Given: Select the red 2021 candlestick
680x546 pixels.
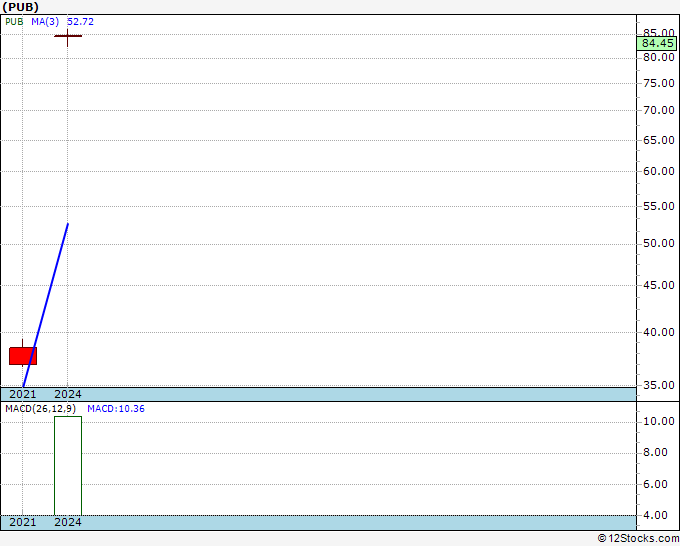Looking at the screenshot, I should coord(23,356).
